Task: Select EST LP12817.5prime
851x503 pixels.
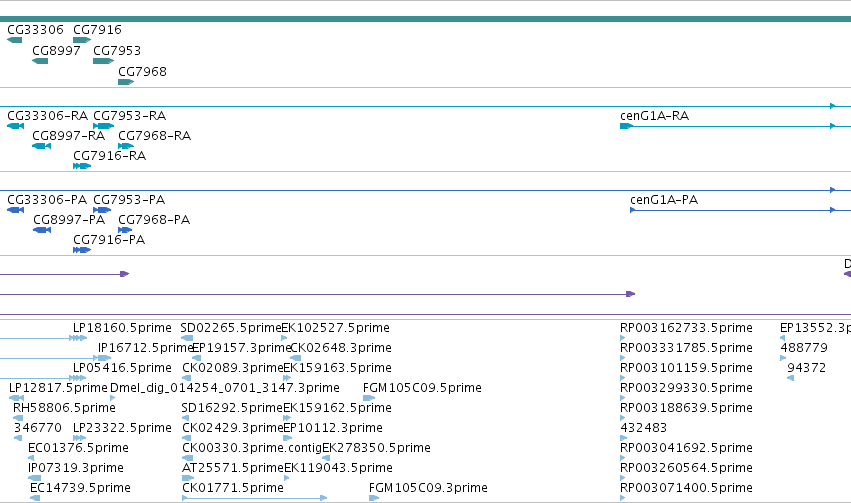Action: click(x=58, y=388)
